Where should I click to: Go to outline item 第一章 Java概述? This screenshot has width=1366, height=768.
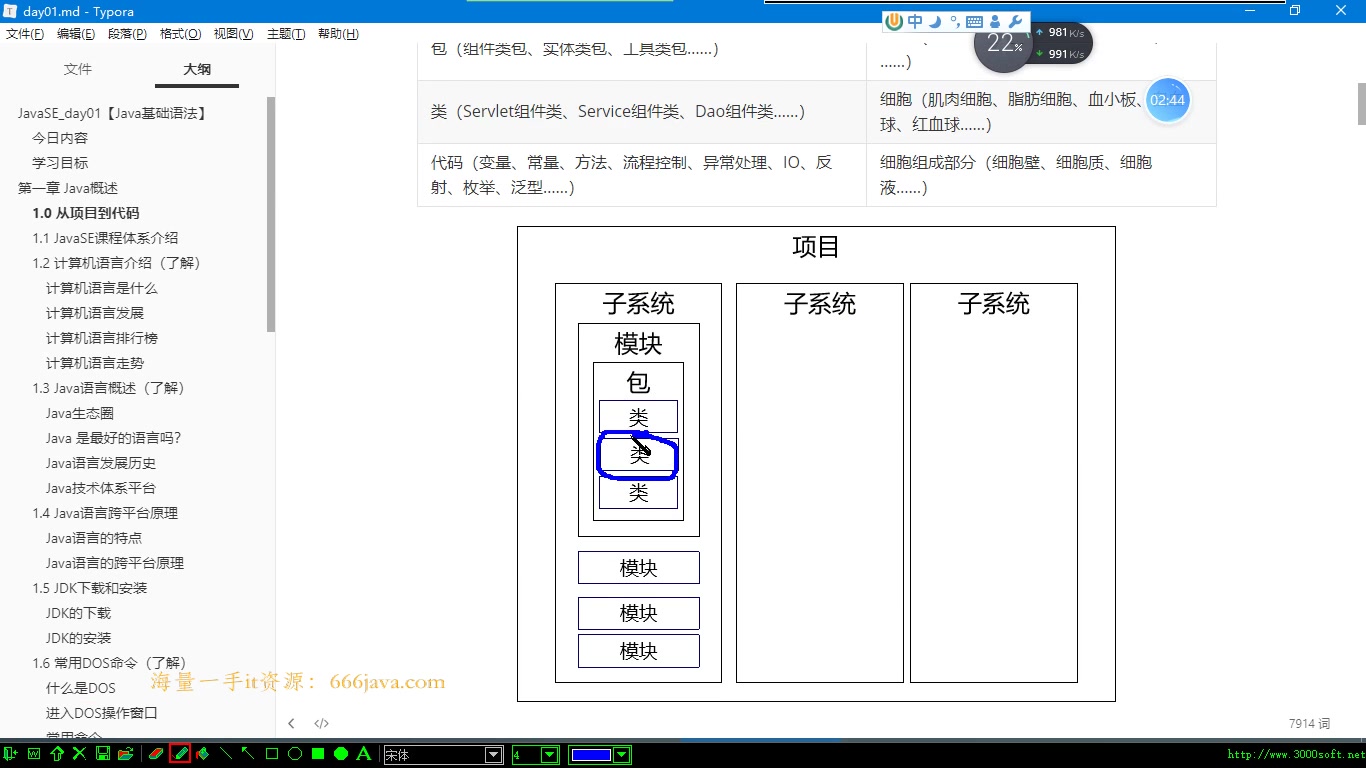click(x=68, y=188)
